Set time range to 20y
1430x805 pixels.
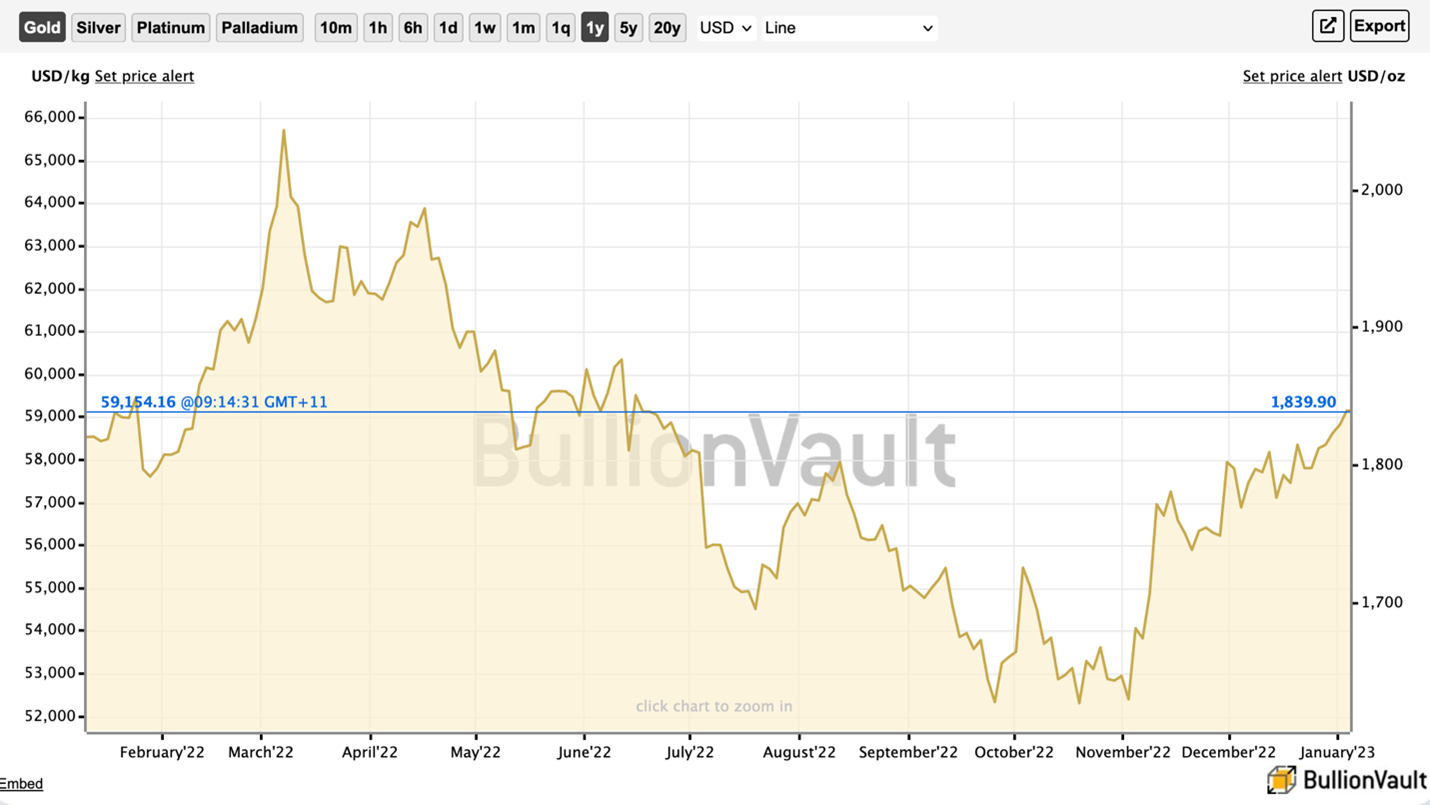[x=667, y=27]
